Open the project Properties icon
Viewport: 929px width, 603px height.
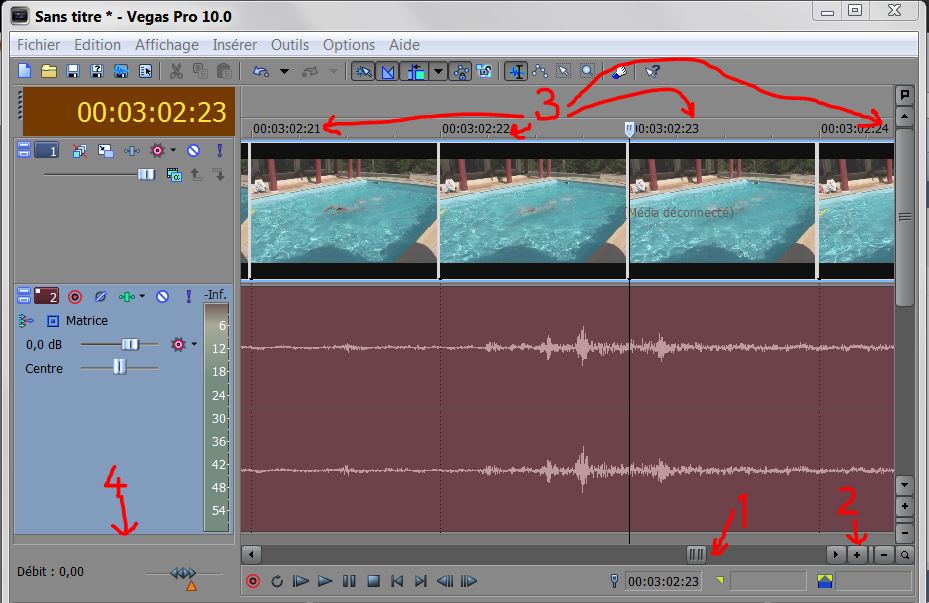point(145,72)
